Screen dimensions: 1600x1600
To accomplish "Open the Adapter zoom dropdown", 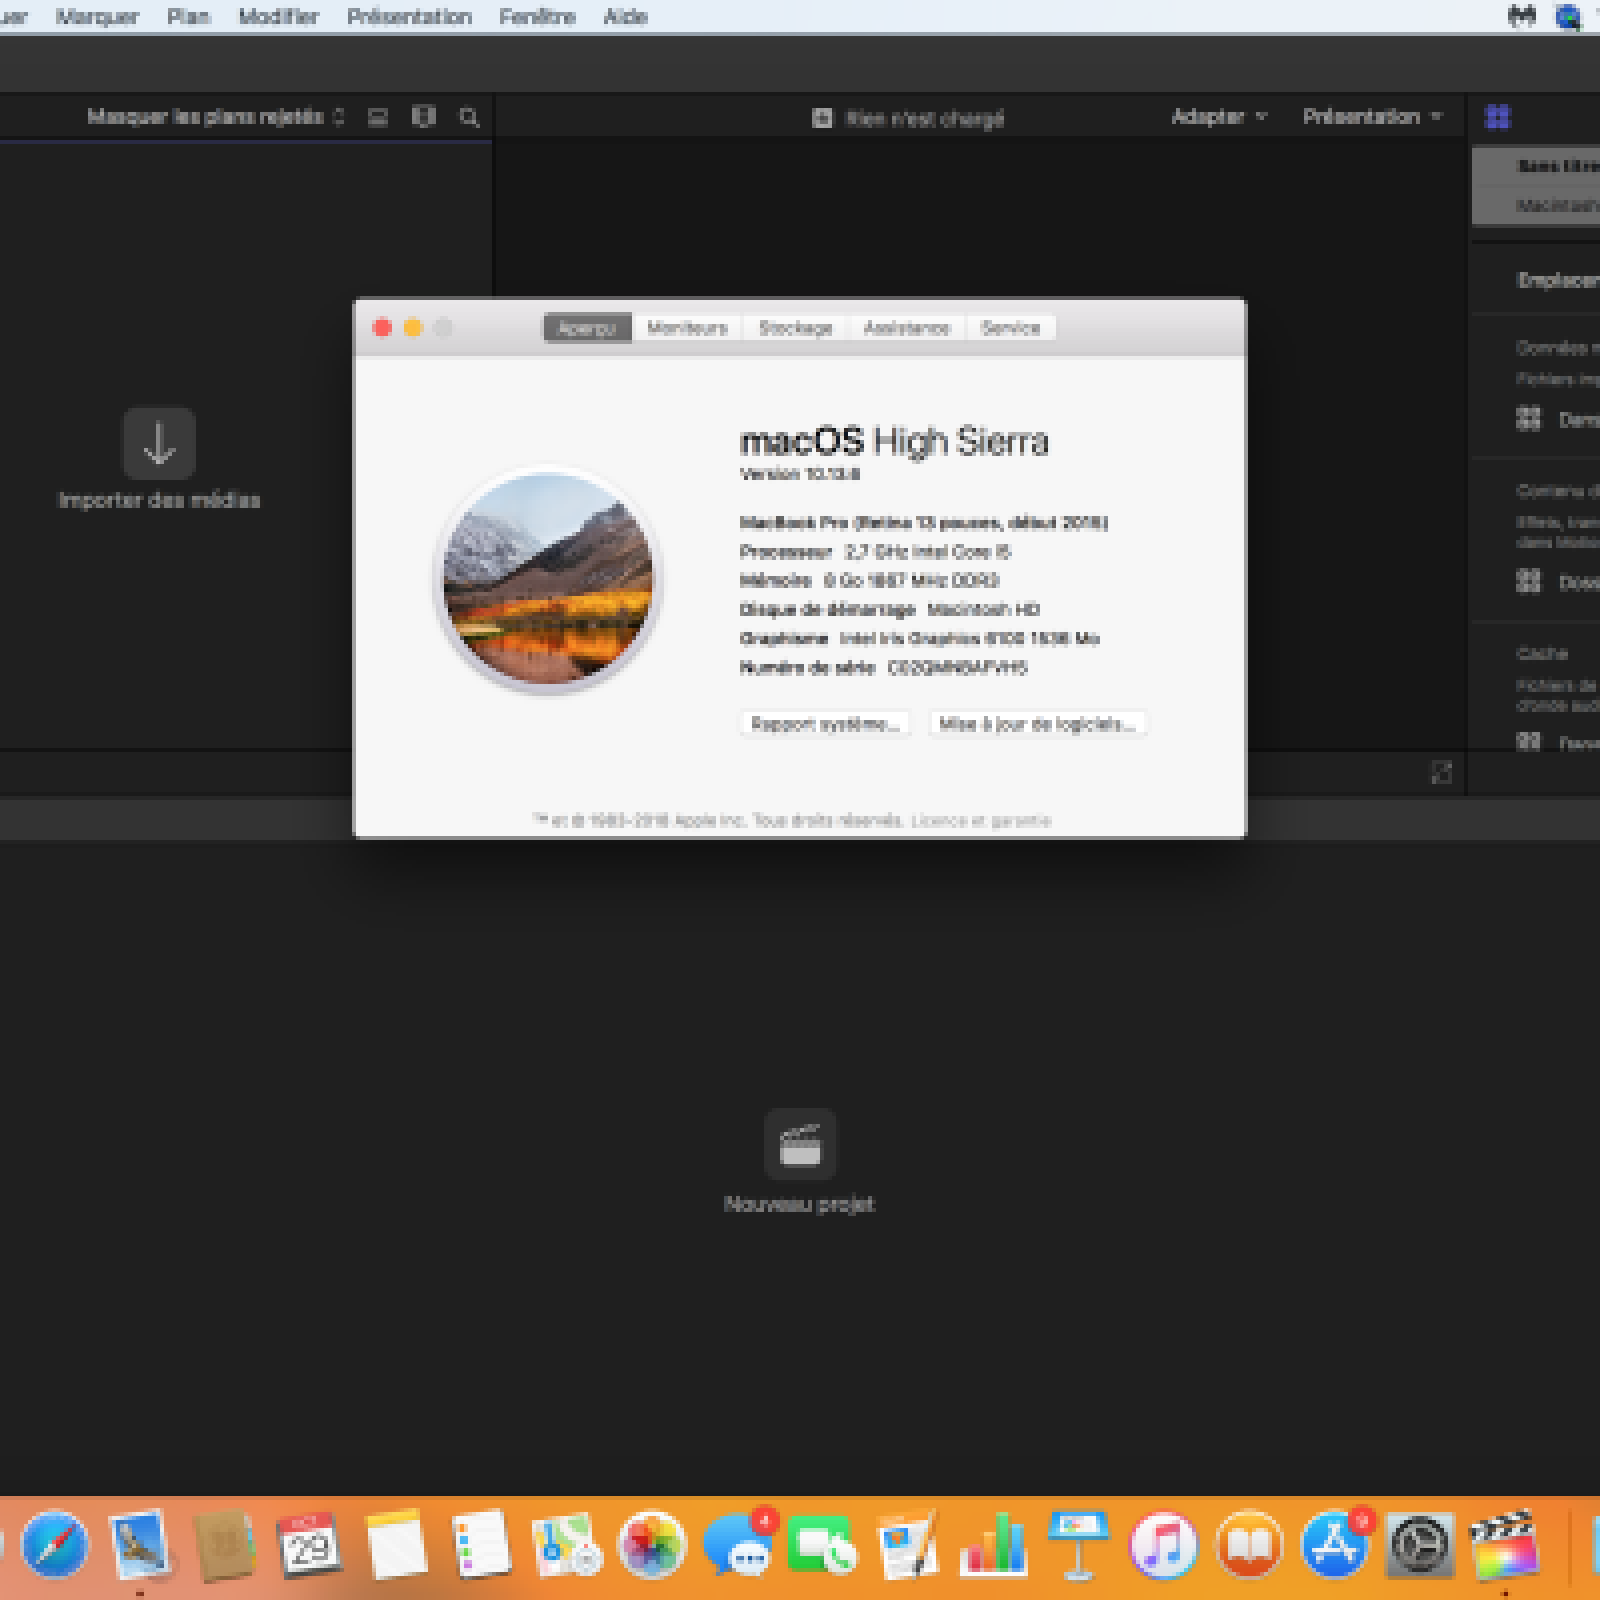I will pyautogui.click(x=1219, y=117).
